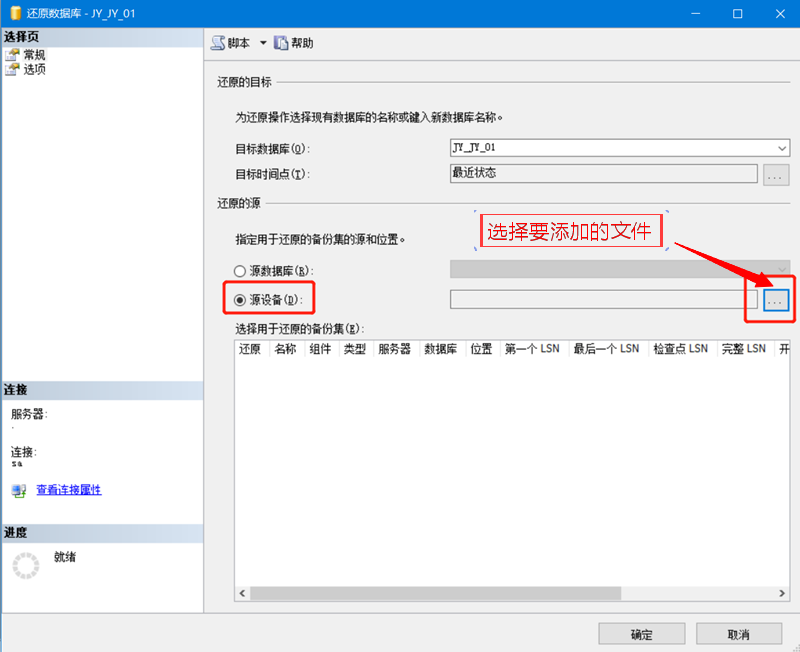Select the 源设备 radio button
Screen dimensions: 800x652
240,299
